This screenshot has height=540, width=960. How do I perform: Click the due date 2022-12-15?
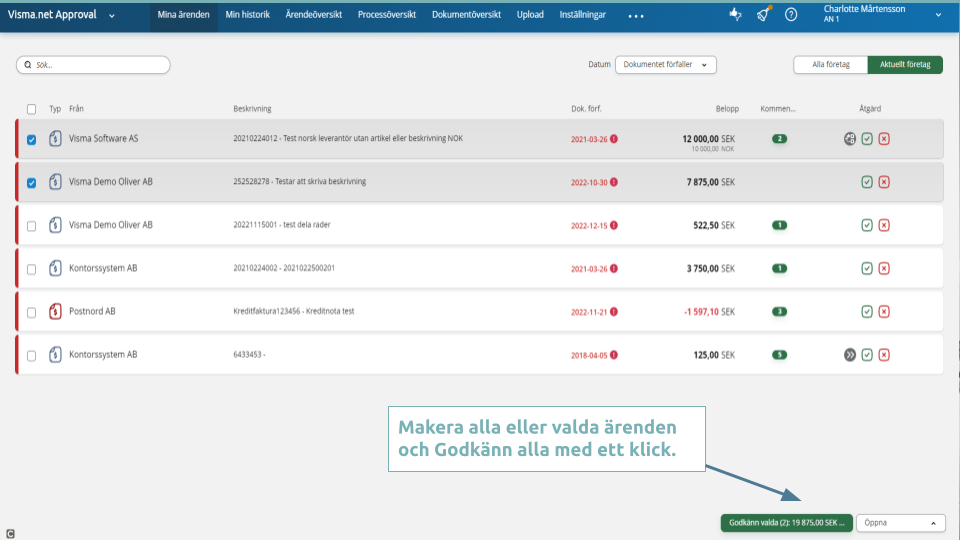(589, 226)
